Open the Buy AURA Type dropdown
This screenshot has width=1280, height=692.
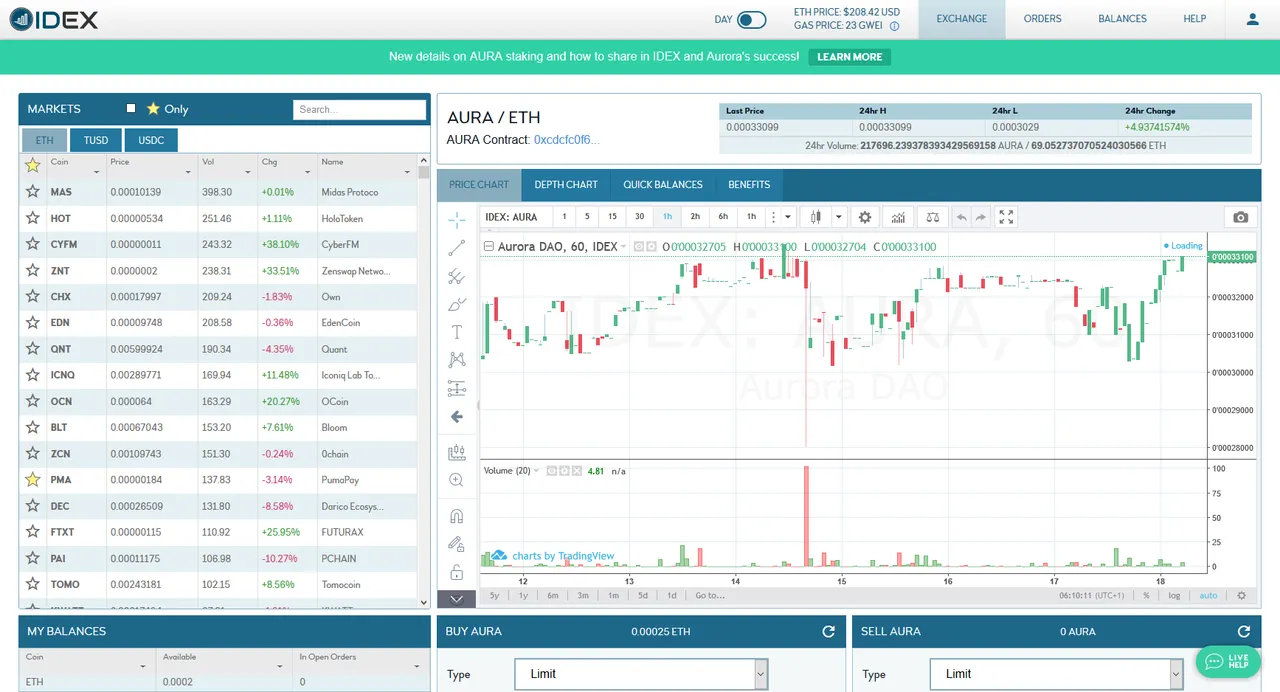[x=641, y=674]
